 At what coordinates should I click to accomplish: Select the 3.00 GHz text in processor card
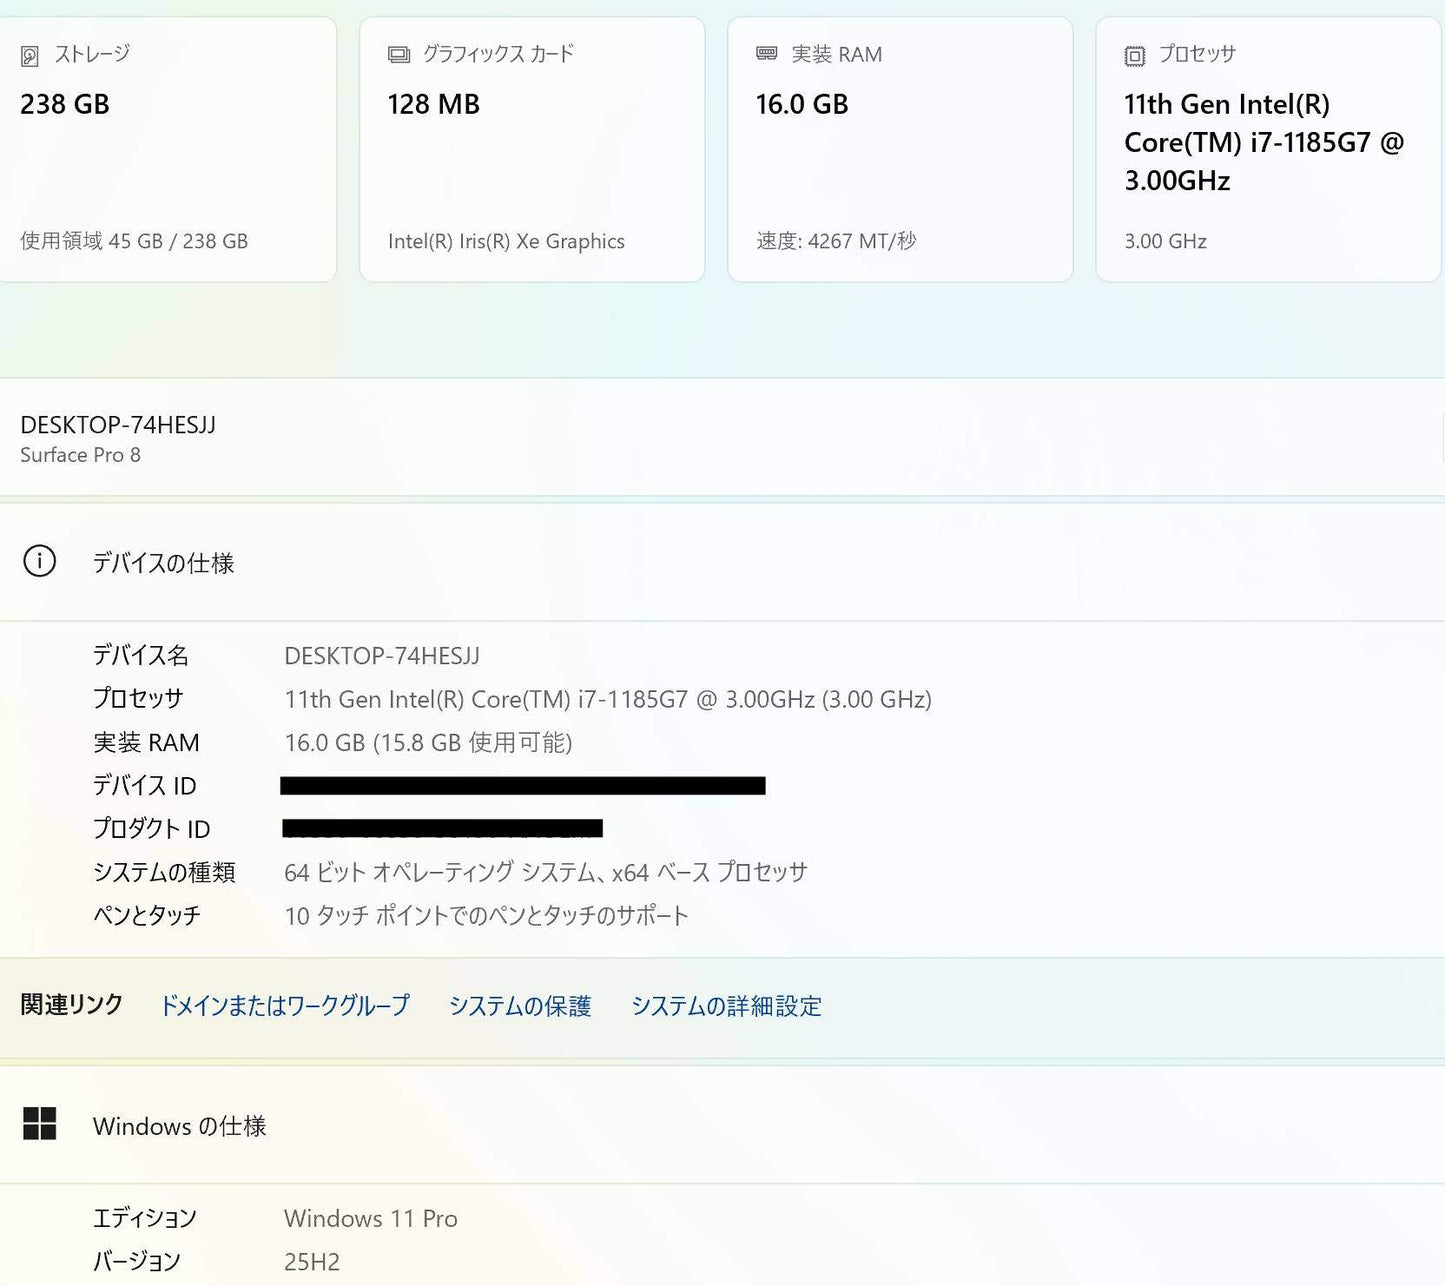1165,241
